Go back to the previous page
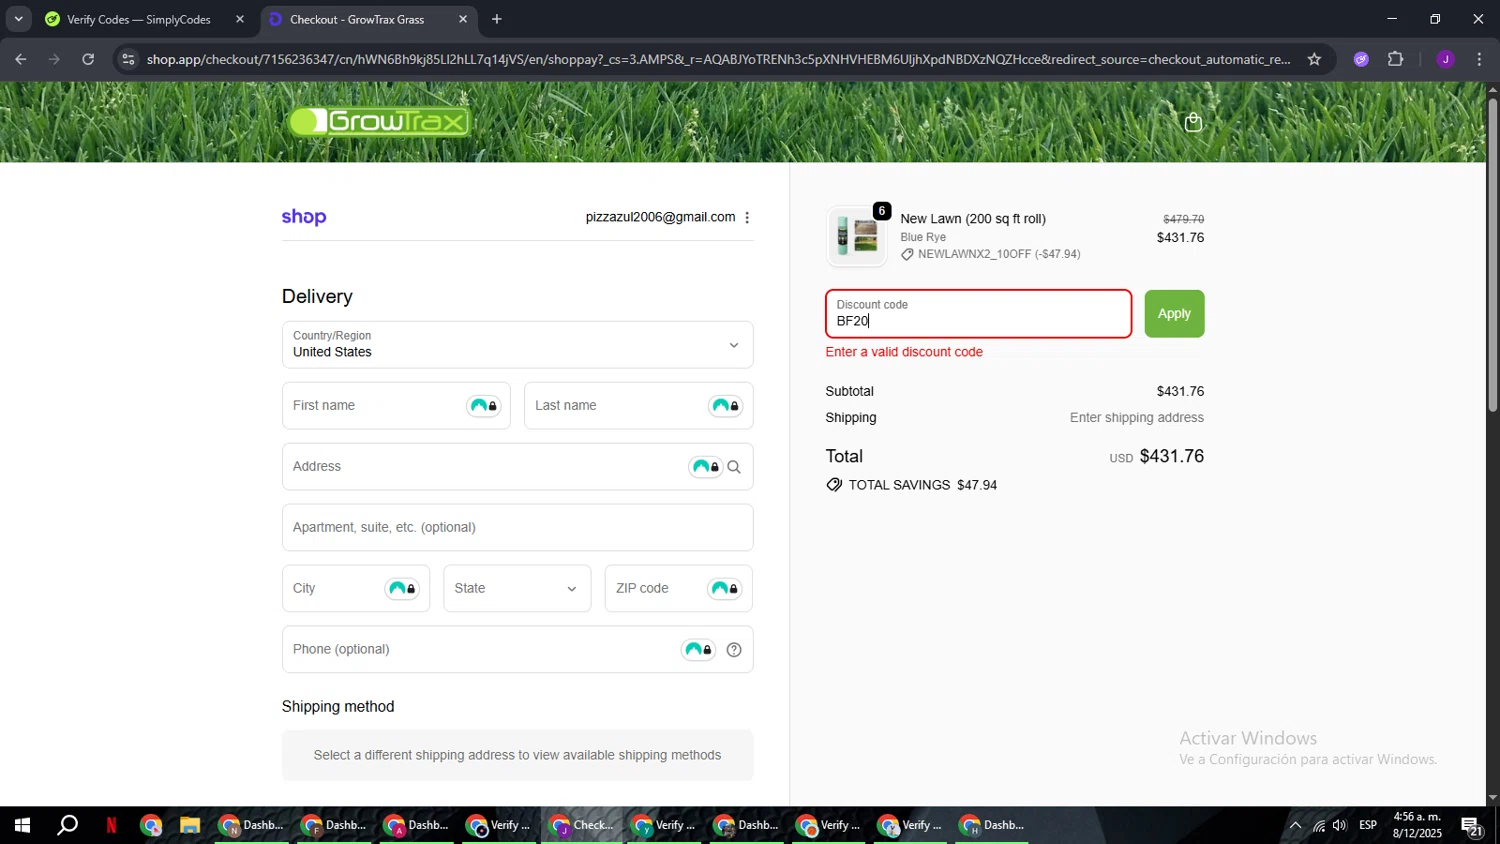 click(x=20, y=59)
